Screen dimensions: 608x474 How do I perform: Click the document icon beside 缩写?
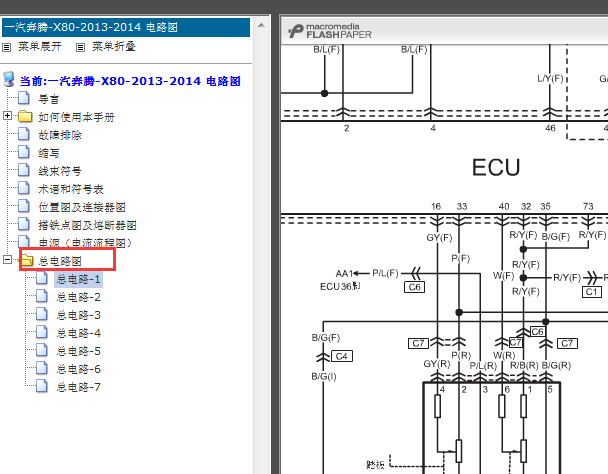24,152
